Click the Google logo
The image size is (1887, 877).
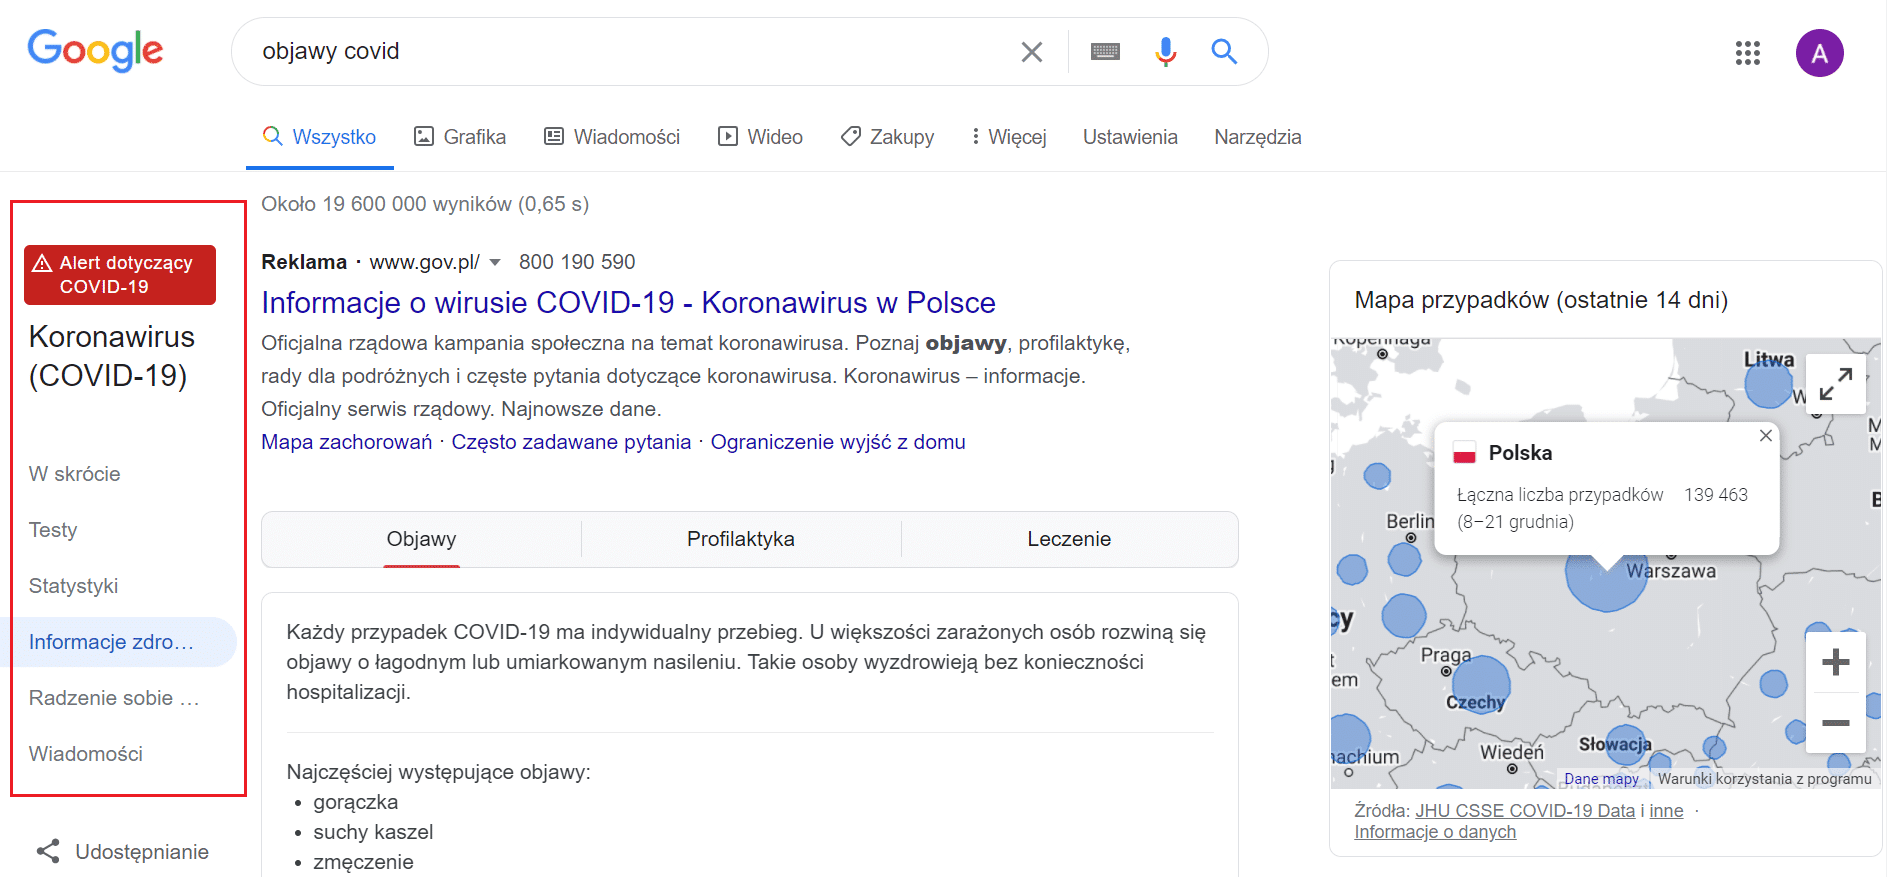coord(95,50)
